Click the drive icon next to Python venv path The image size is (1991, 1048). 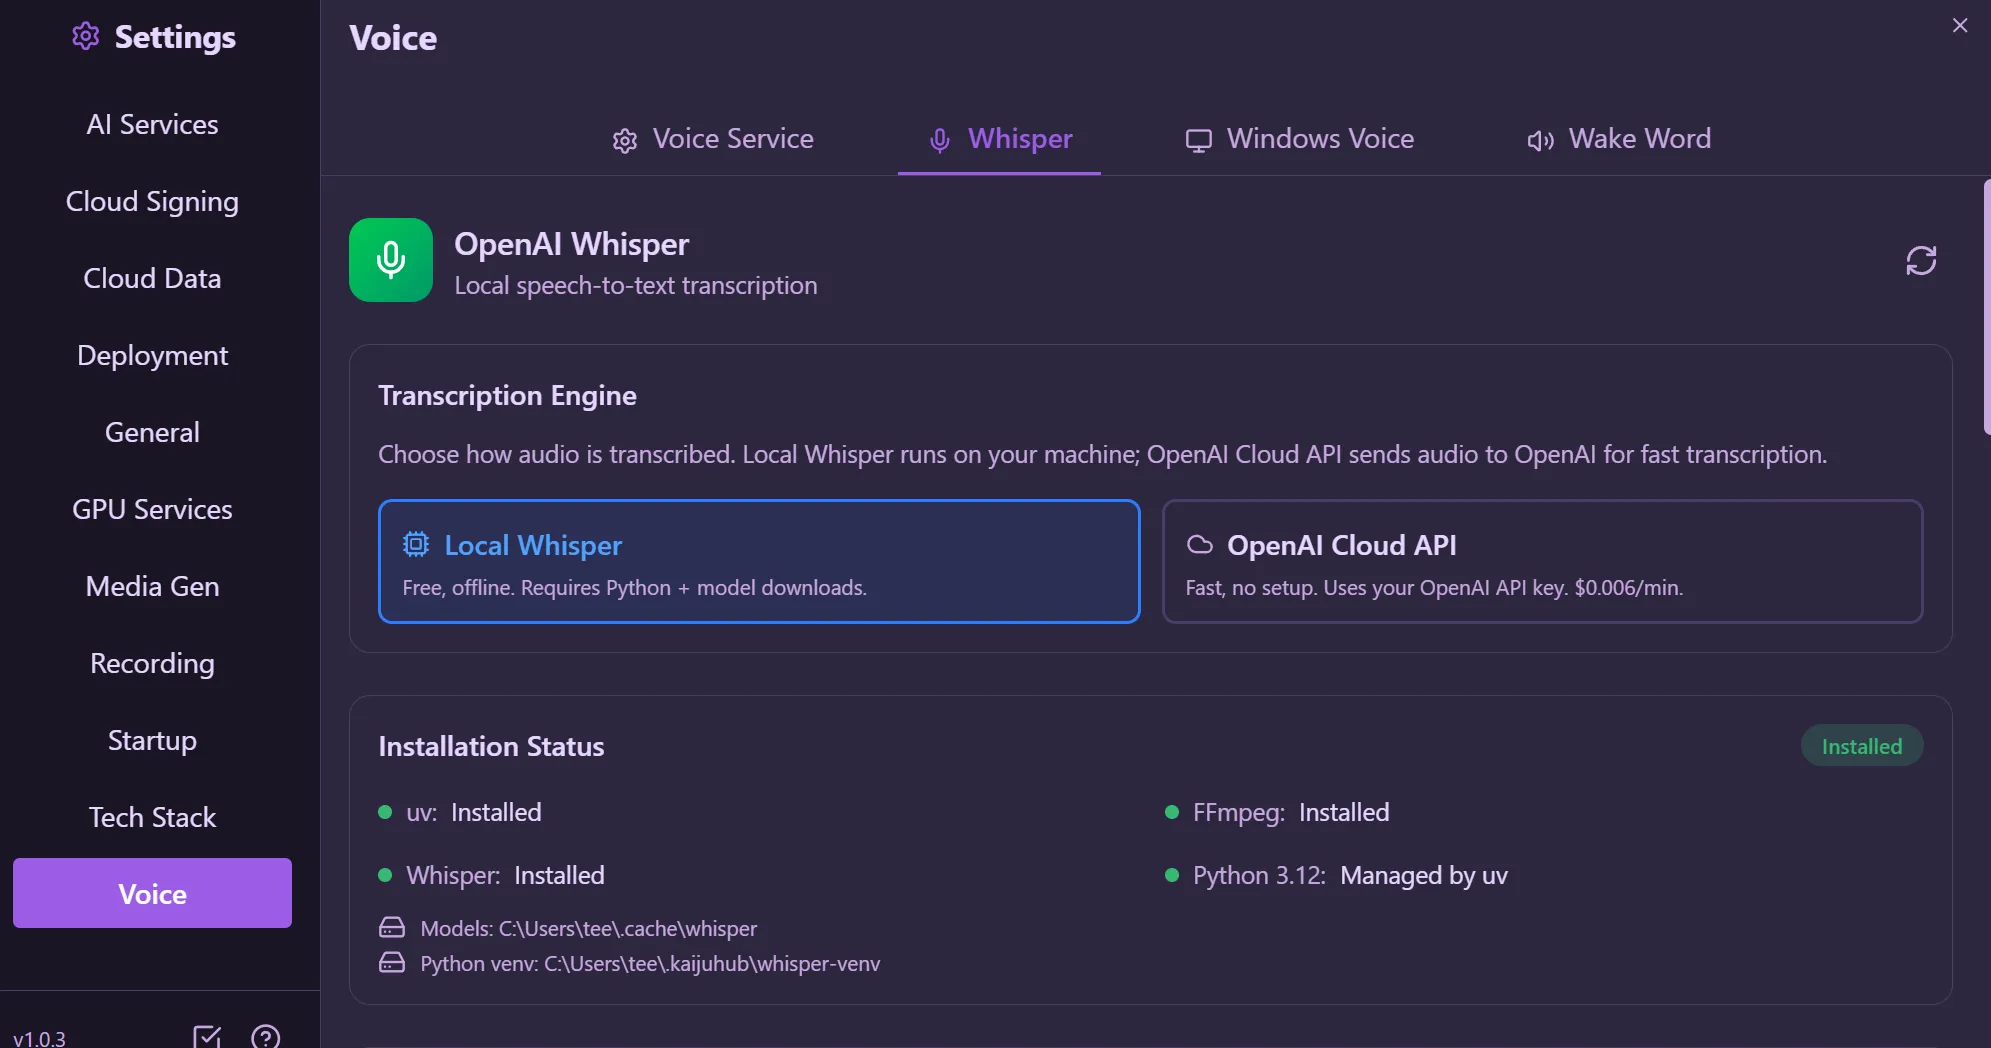pos(392,963)
